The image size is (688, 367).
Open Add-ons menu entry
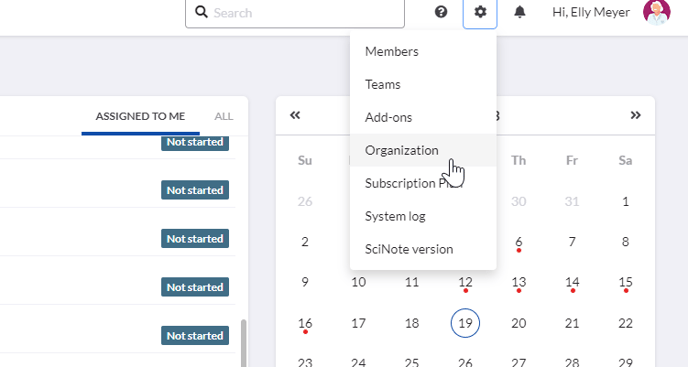(x=423, y=117)
